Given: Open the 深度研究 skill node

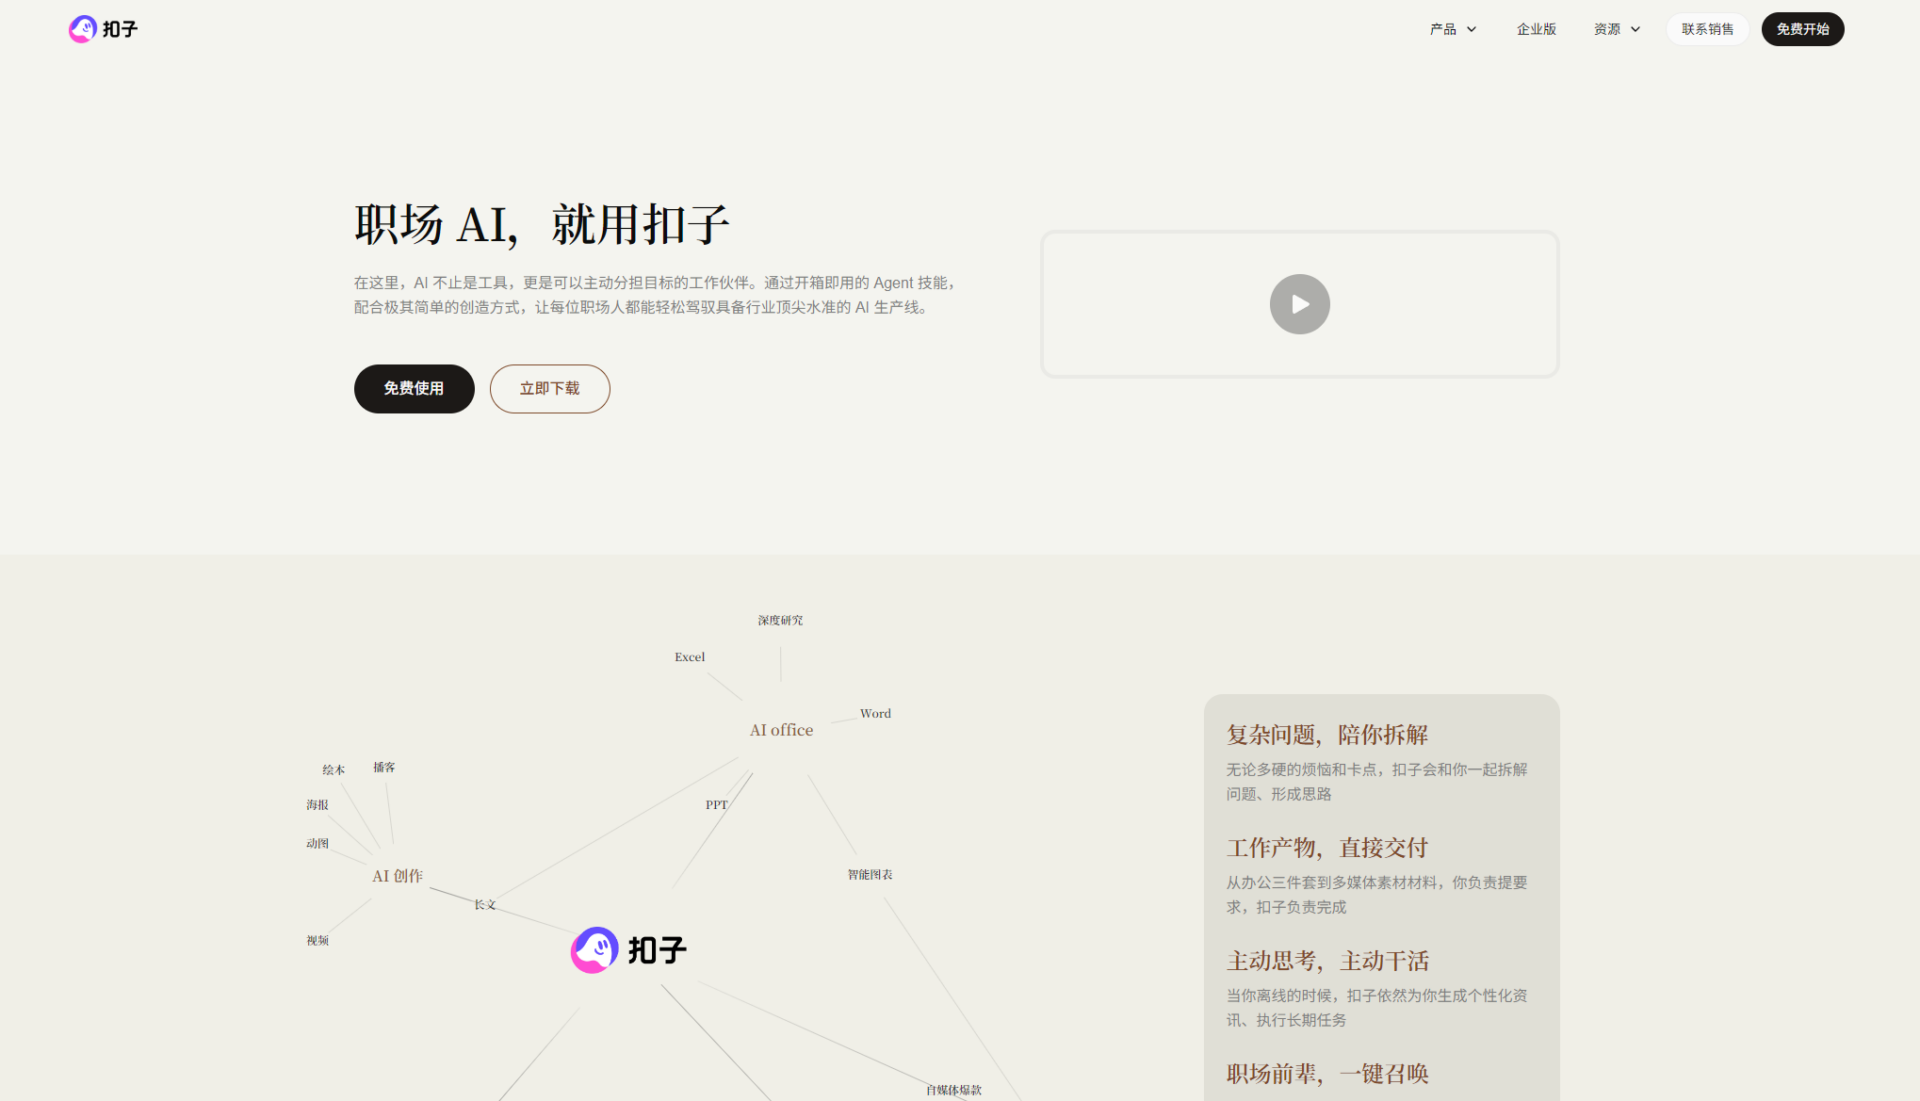Looking at the screenshot, I should 780,619.
